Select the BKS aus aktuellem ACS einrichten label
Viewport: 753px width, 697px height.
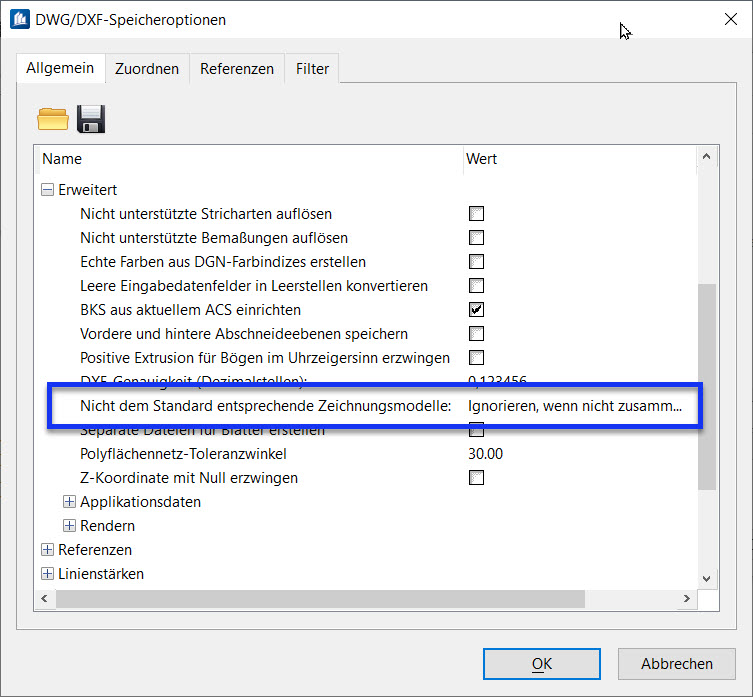(190, 310)
